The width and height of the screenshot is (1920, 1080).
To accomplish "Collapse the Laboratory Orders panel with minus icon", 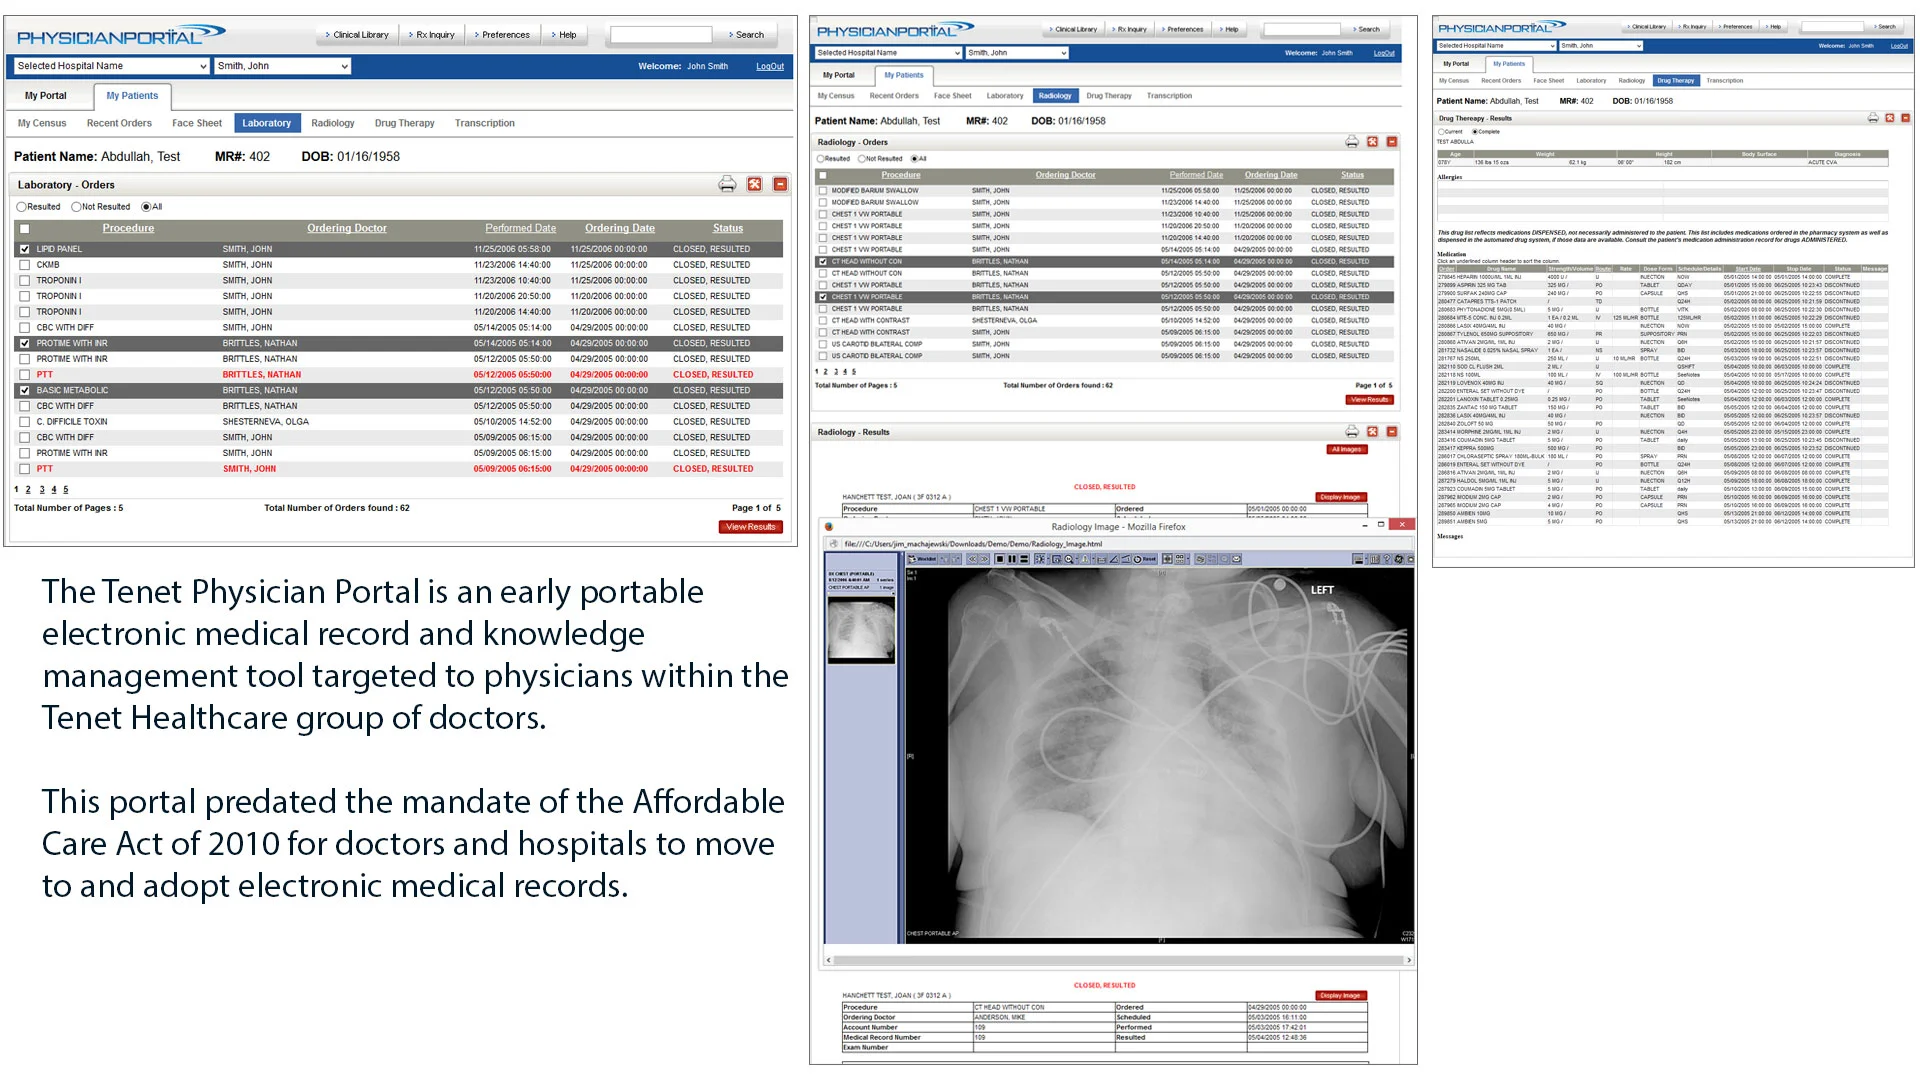I will click(x=781, y=184).
